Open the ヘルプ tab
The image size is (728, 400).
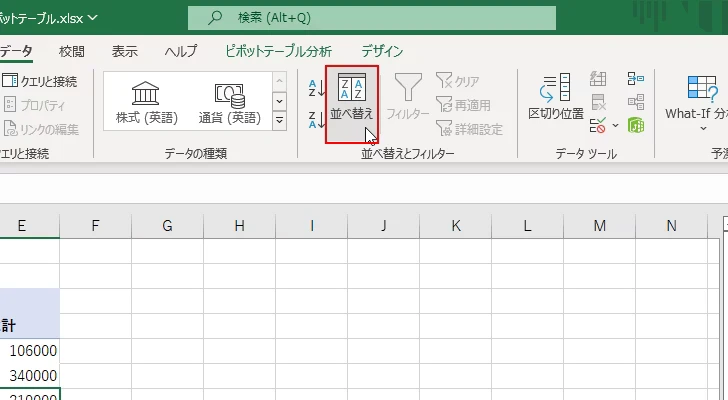pos(181,51)
